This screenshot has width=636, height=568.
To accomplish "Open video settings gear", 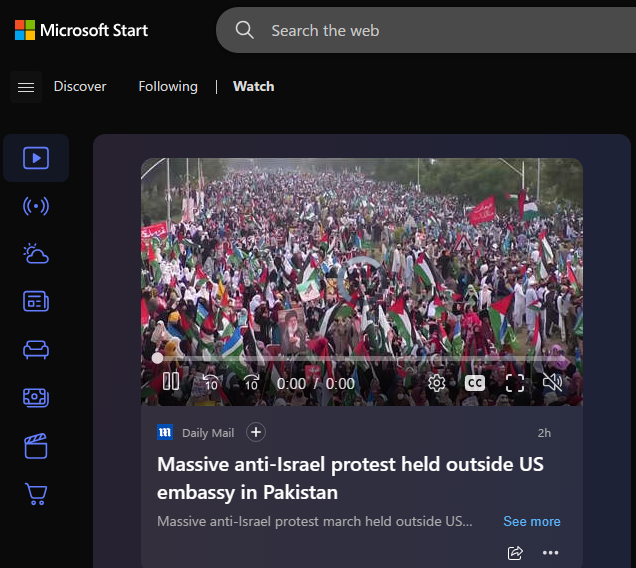I will pos(436,383).
